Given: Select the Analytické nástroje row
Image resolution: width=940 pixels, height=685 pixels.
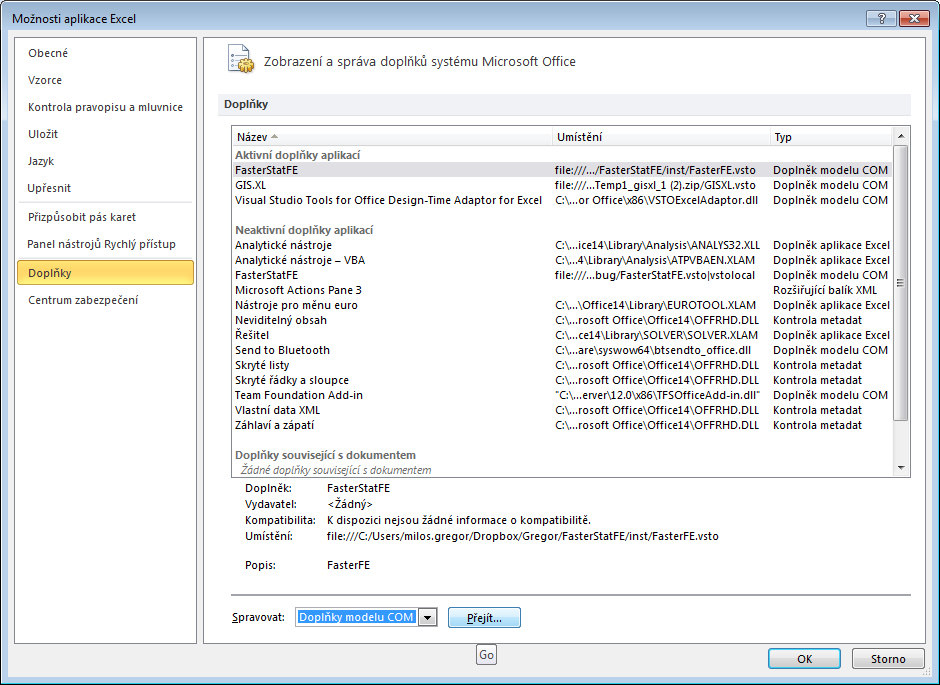Looking at the screenshot, I should click(x=562, y=245).
